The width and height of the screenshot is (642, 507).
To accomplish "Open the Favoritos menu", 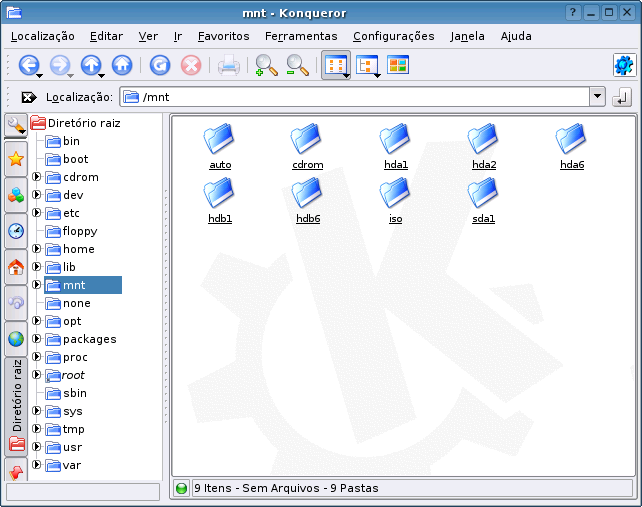I will 224,36.
